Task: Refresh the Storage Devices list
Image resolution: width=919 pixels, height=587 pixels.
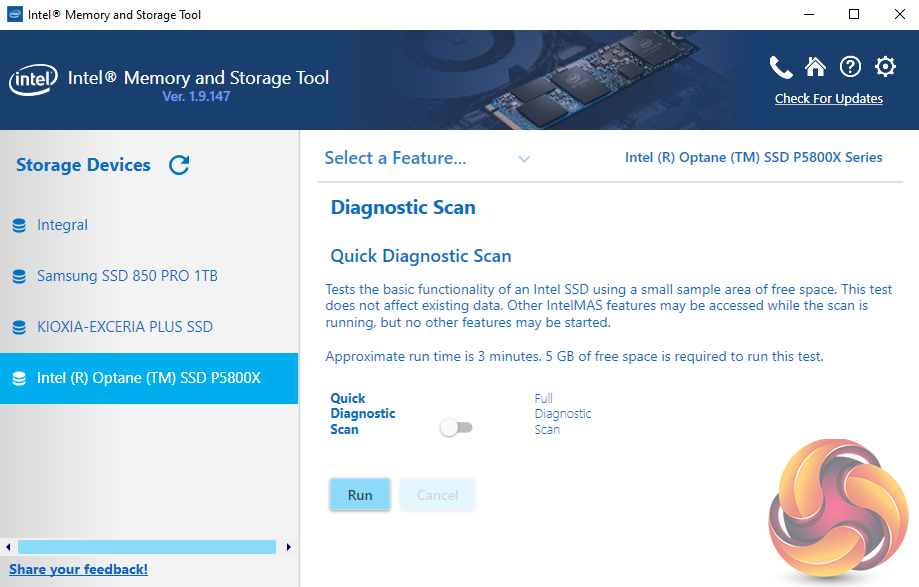Action: (x=179, y=165)
